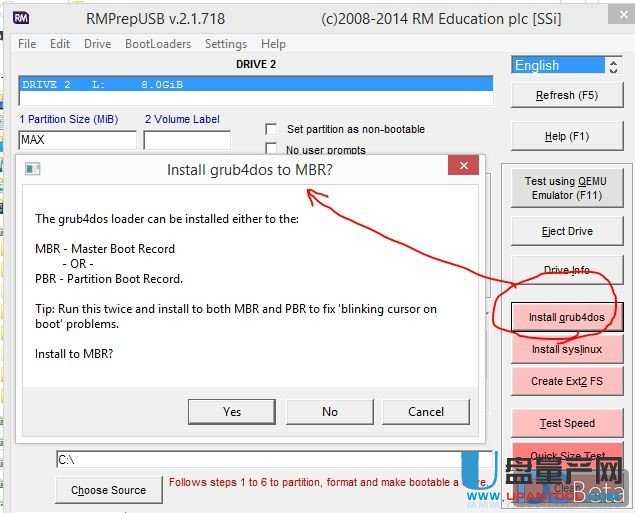
Task: Open the Settings menu
Action: [x=226, y=44]
